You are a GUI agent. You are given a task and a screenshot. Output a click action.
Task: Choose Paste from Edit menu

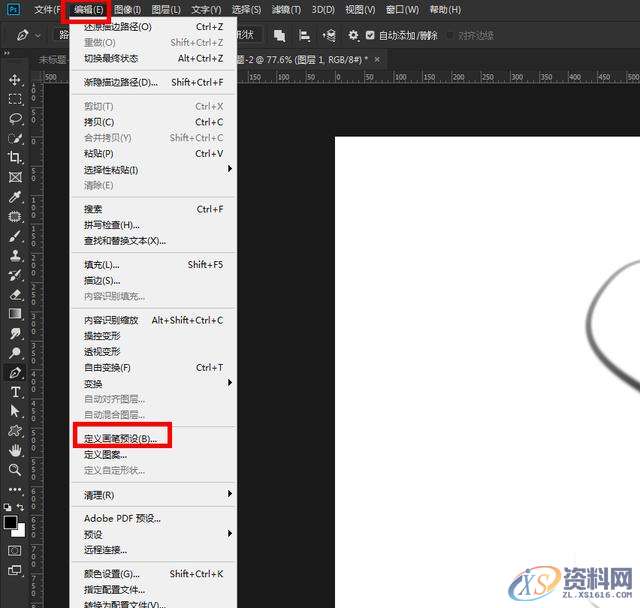click(153, 153)
